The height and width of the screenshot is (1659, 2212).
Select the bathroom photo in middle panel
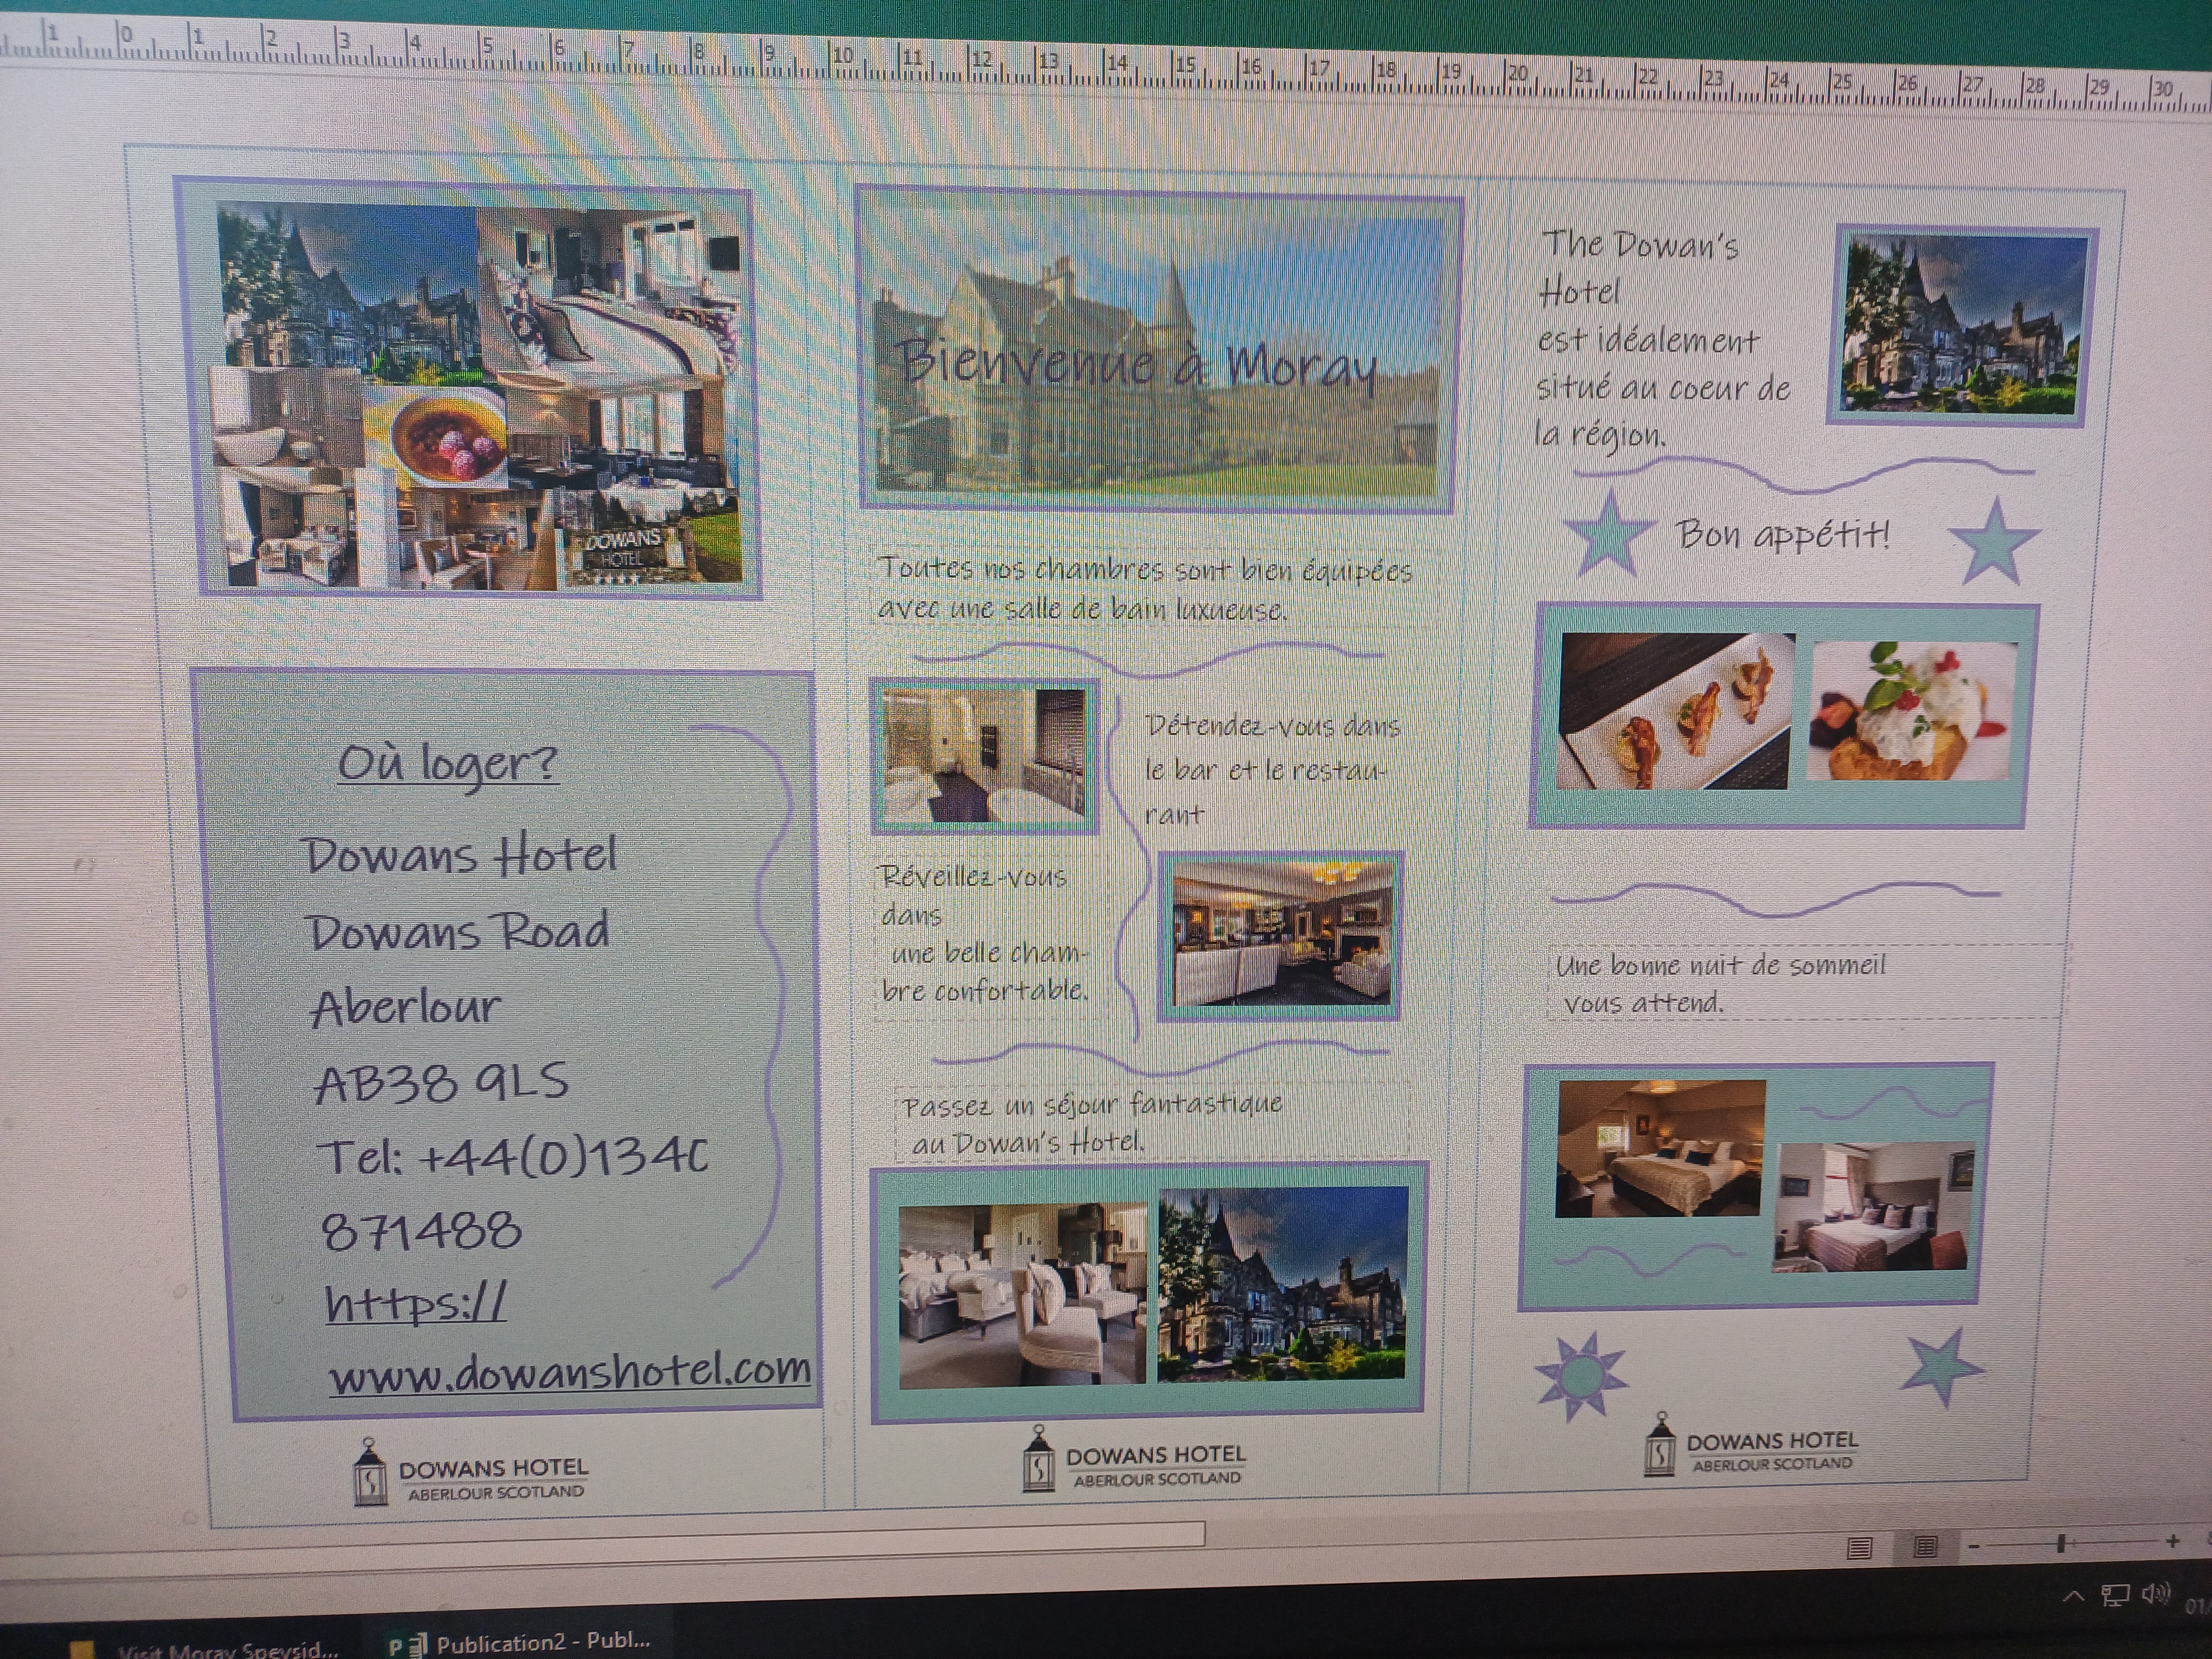[x=984, y=755]
